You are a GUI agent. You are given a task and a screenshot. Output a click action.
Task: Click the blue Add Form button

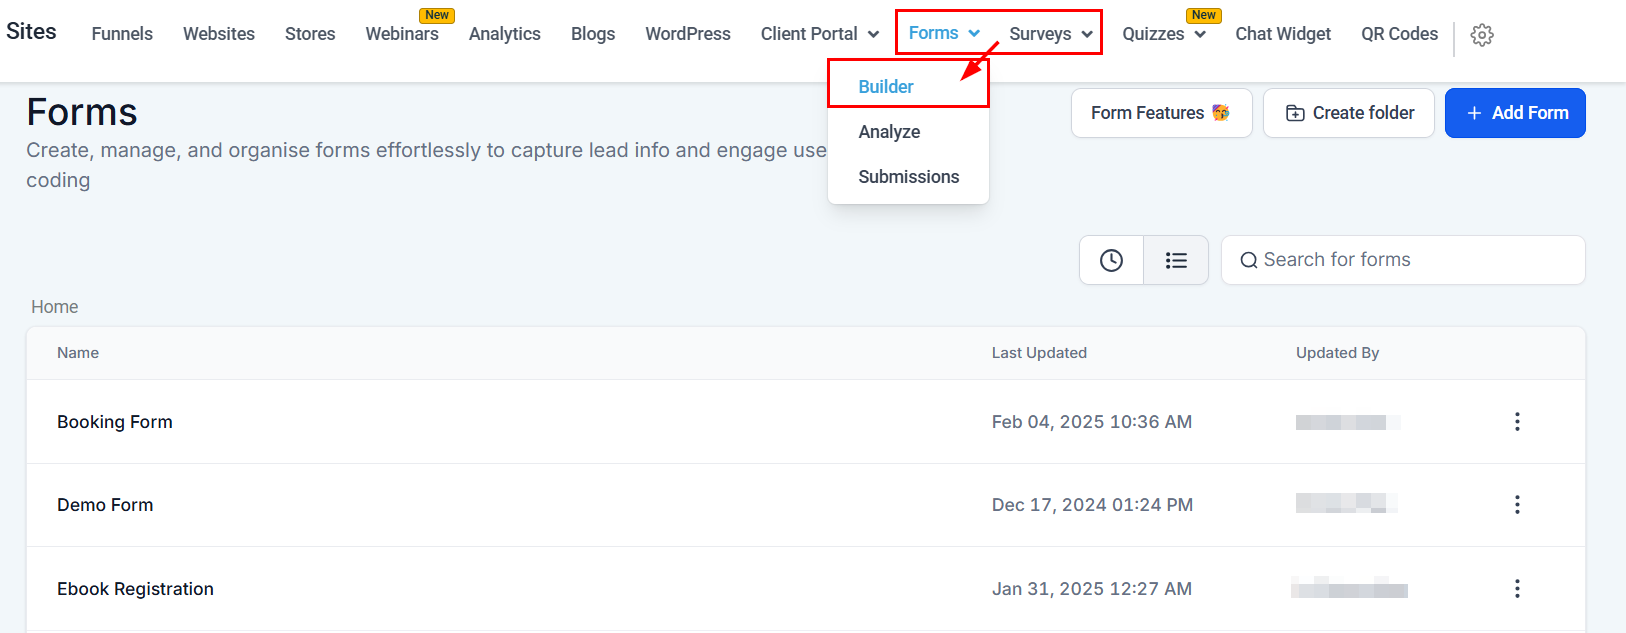point(1515,113)
